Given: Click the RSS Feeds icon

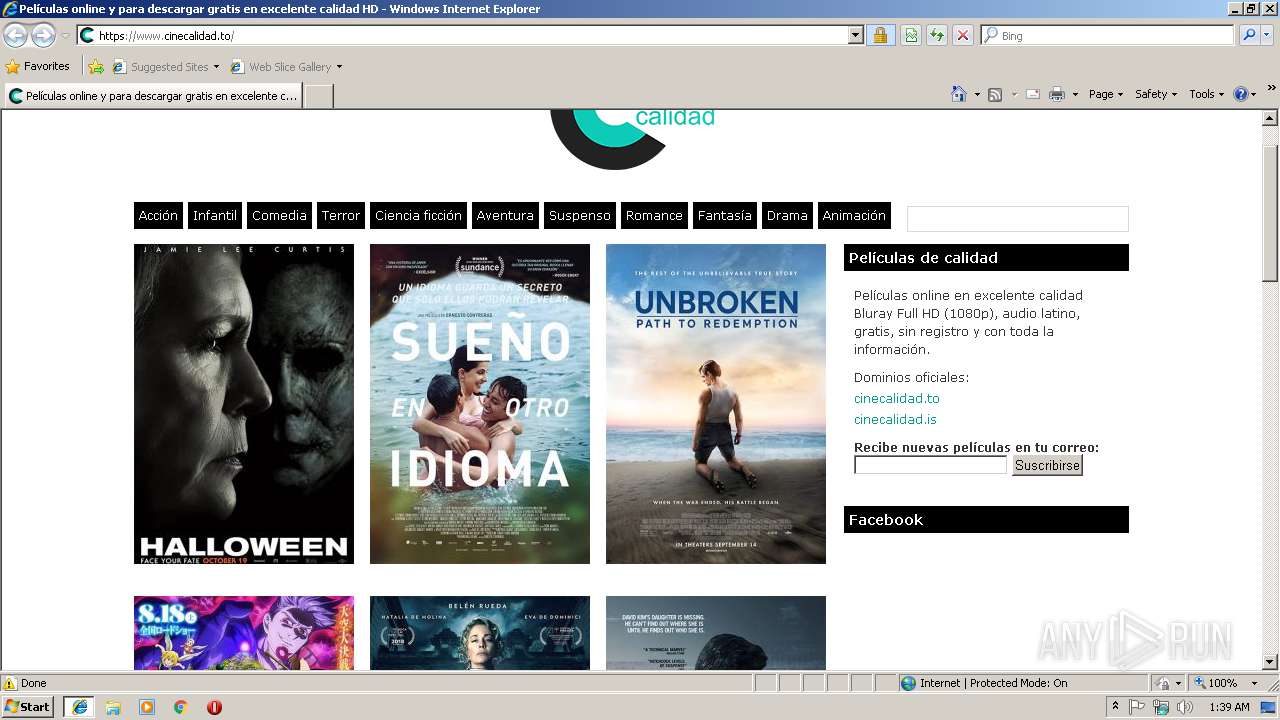Looking at the screenshot, I should pos(995,94).
